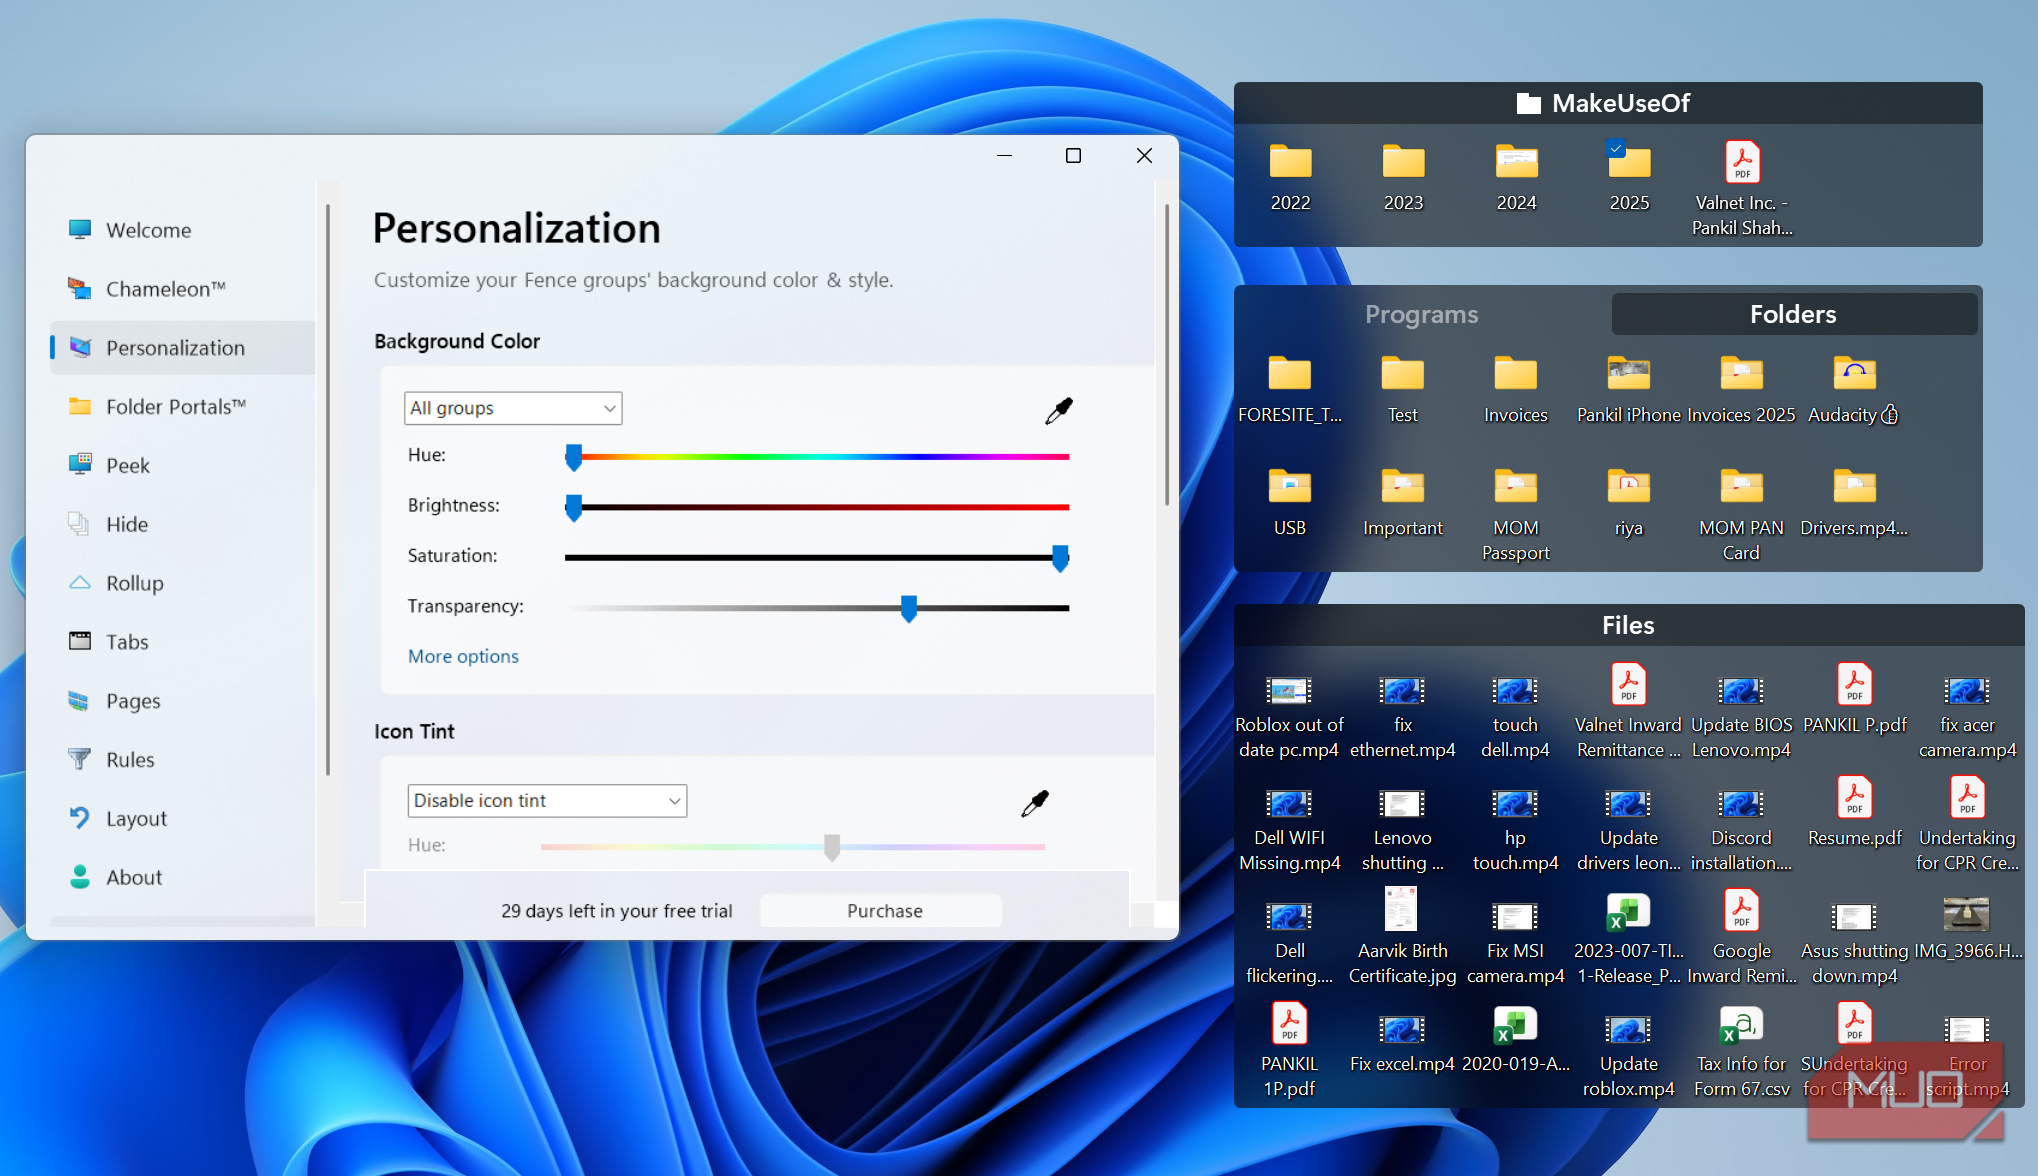
Task: Click the Files fence title
Action: coord(1628,626)
